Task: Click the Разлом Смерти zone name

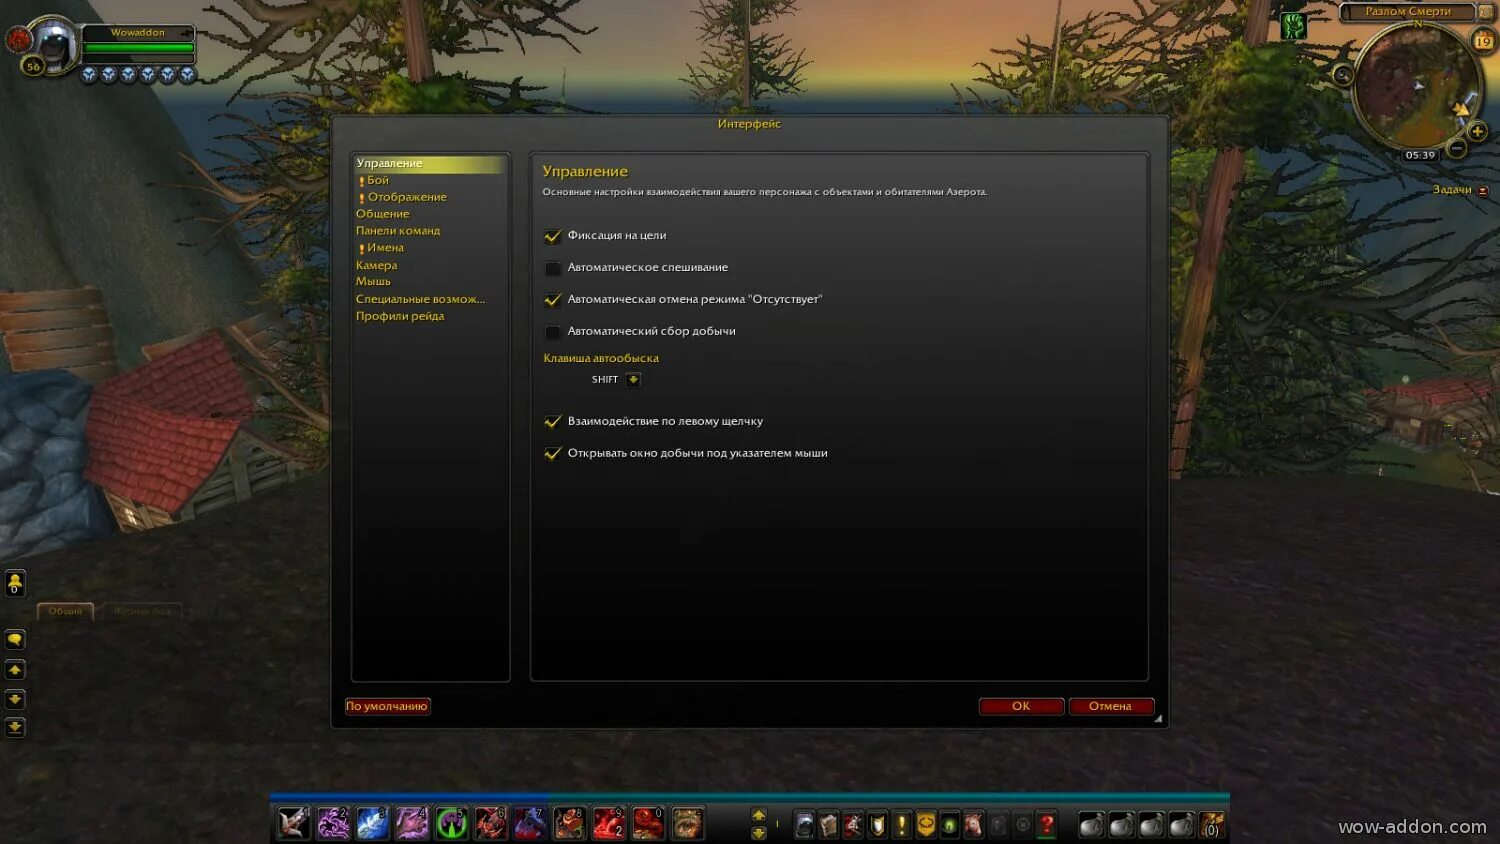Action: (x=1408, y=12)
